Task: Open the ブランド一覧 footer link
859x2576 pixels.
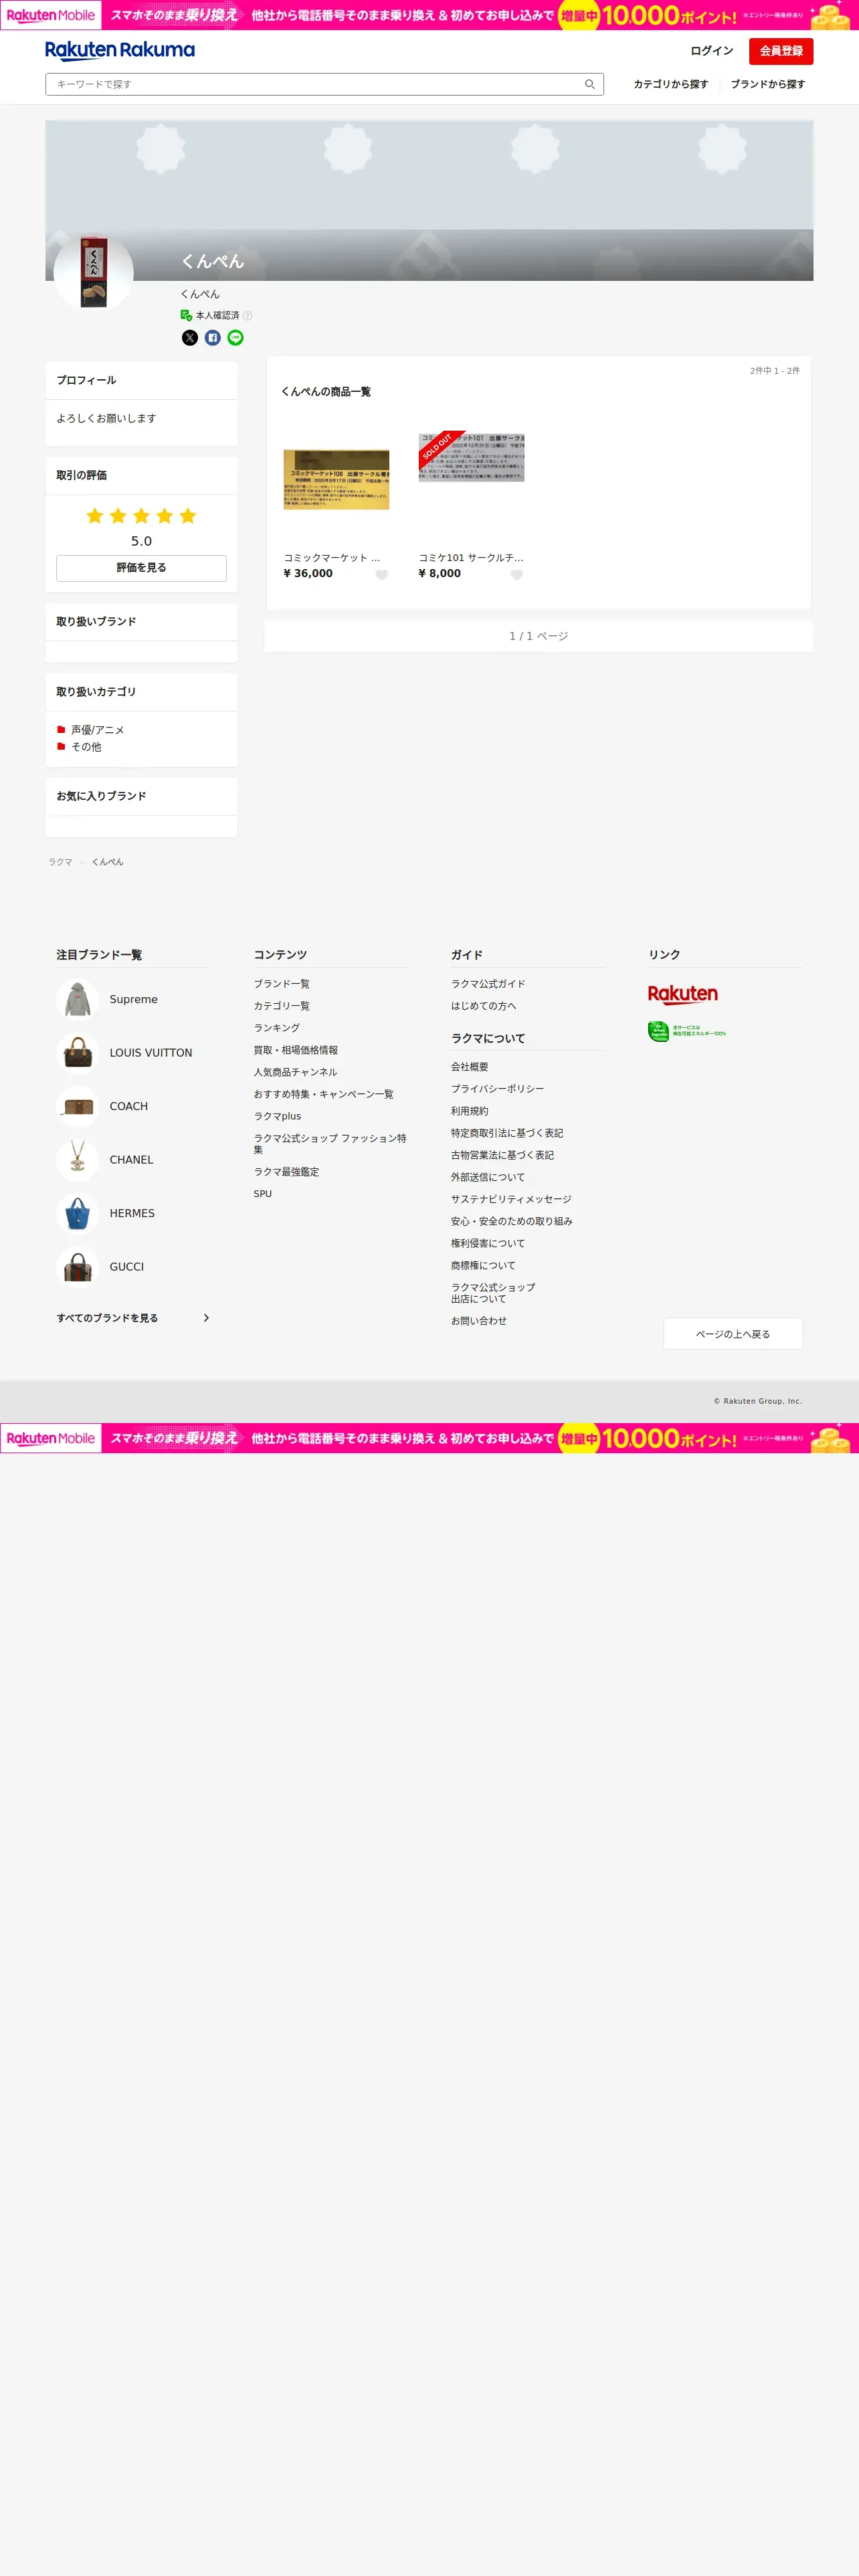Action: click(282, 984)
